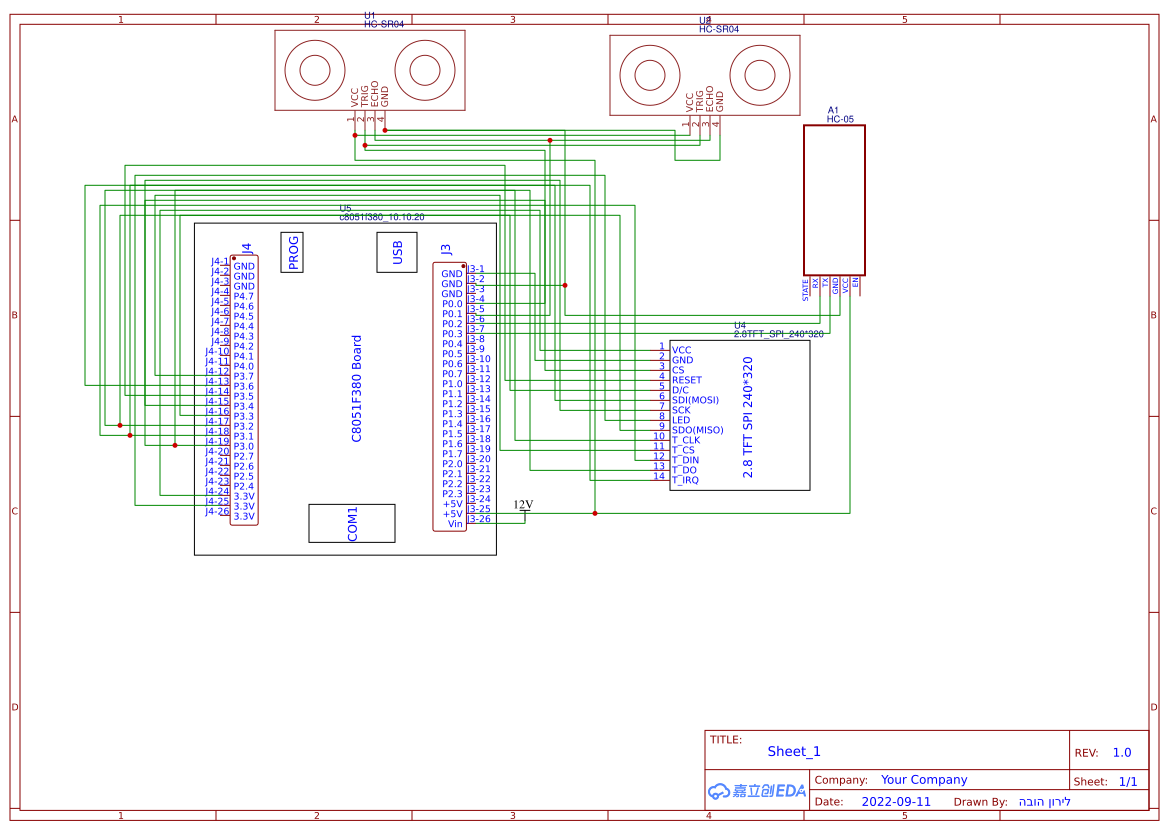Select the J3 connector header
This screenshot has height=831, width=1169.
449,395
